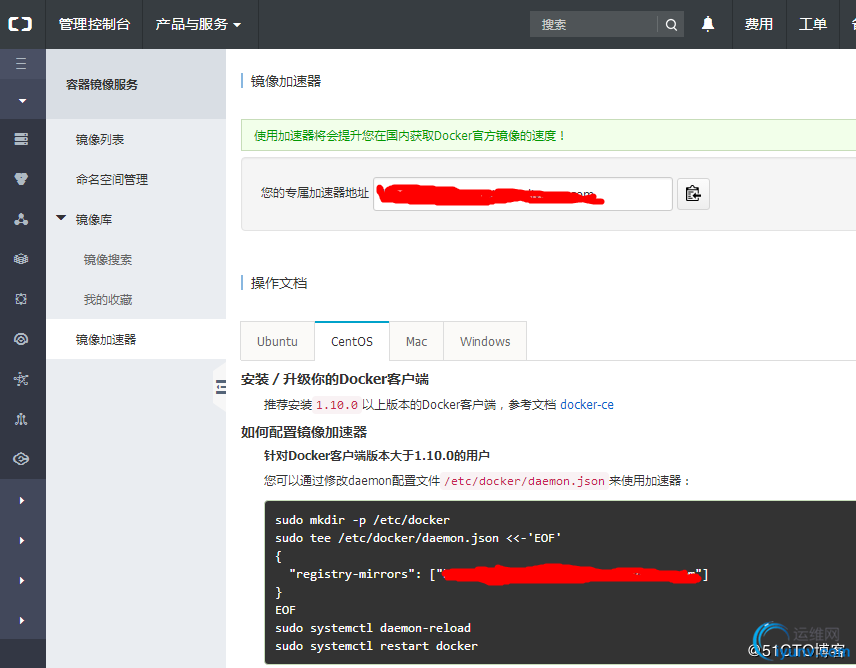The image size is (856, 668).
Task: Open 镜像搜索 under 镜像库
Action: (x=108, y=260)
